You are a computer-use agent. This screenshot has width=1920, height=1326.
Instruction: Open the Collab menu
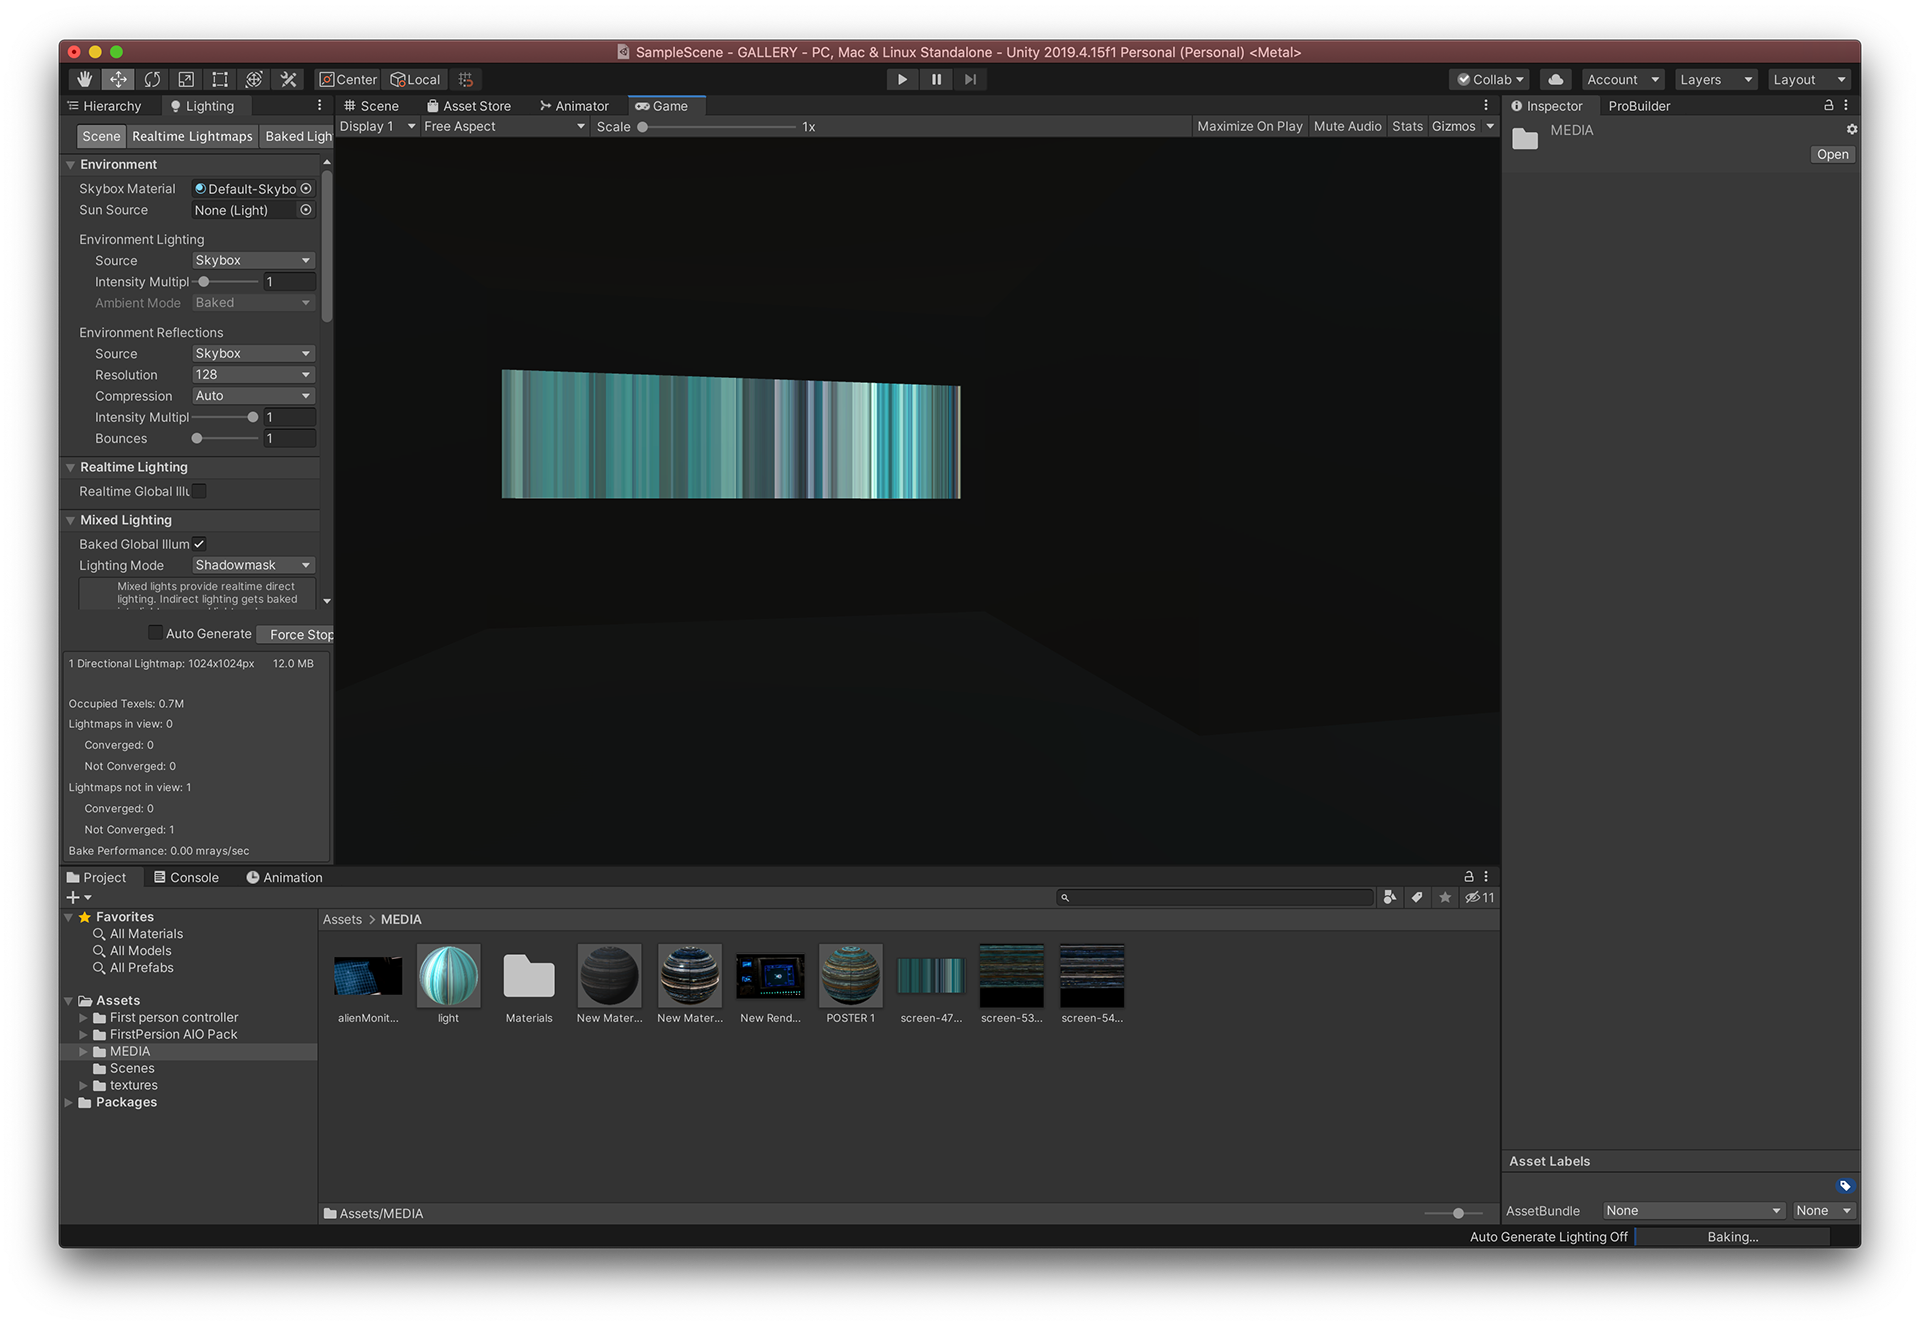tap(1490, 79)
